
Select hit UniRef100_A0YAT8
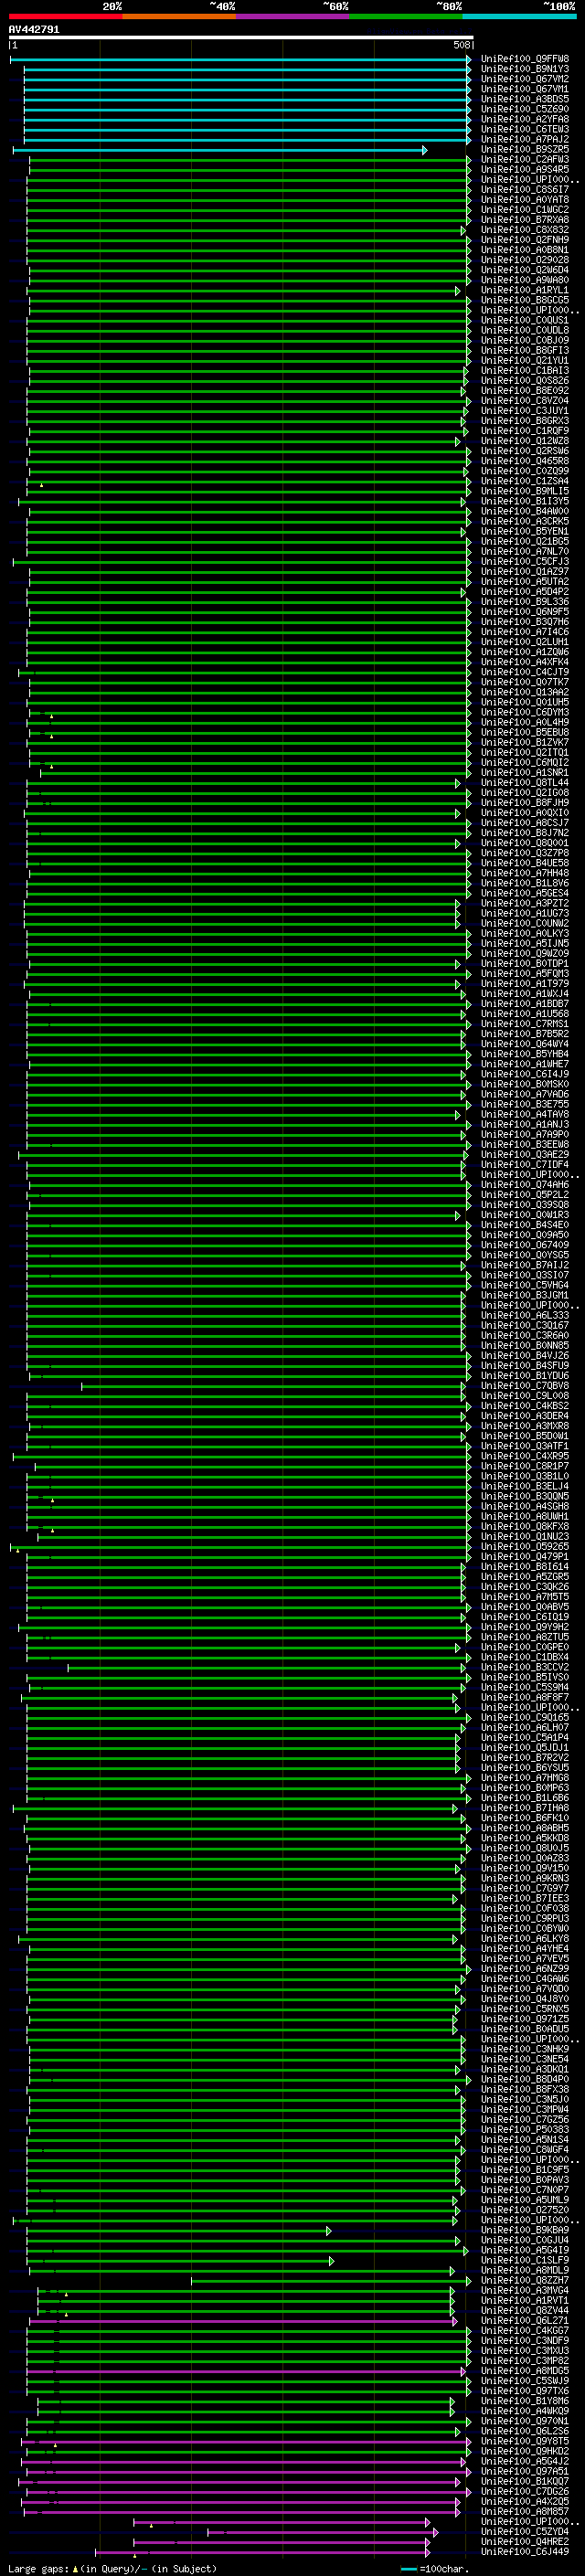525,199
